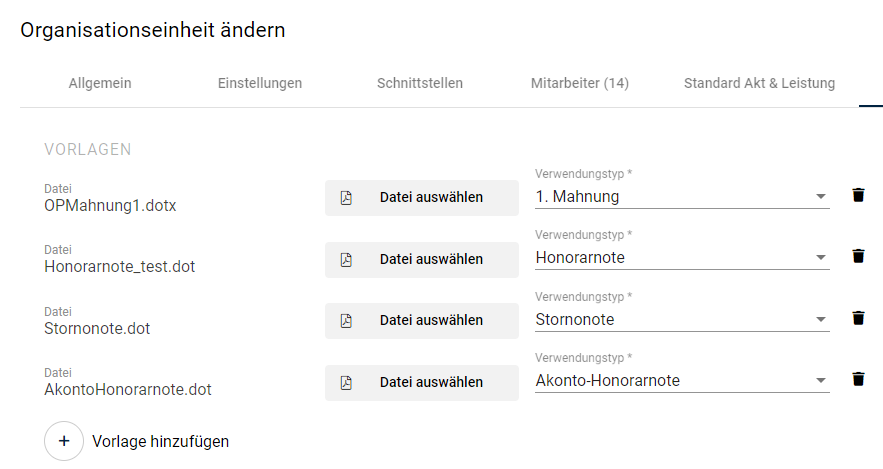Click file icon in Honorarnote_test.dot row
The width and height of the screenshot is (883, 469).
click(346, 260)
